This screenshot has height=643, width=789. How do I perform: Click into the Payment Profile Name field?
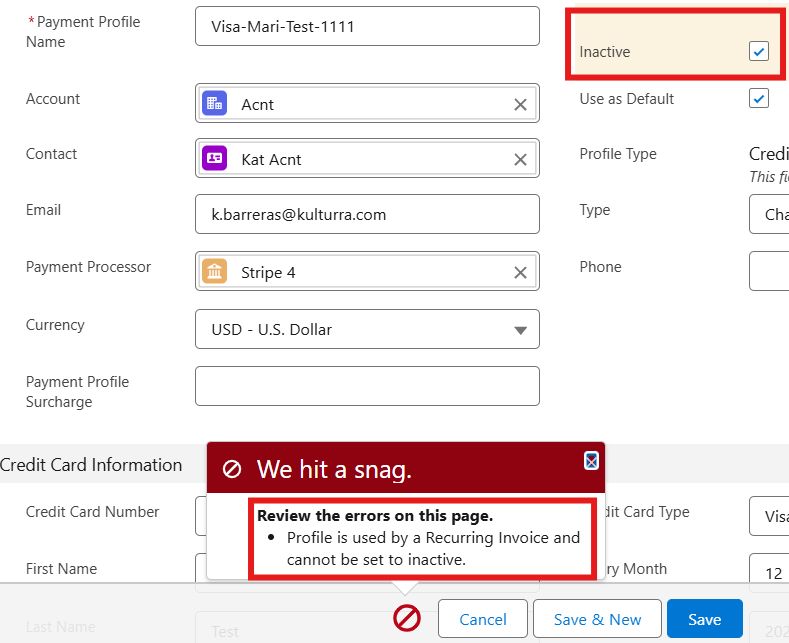[367, 27]
